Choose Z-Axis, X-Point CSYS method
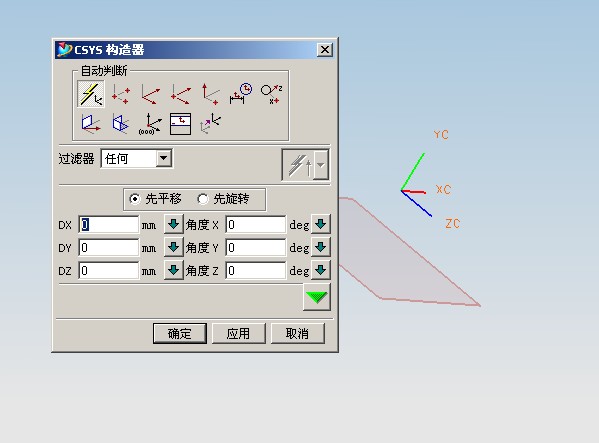Screen dimensions: 599x443 [x=210, y=94]
